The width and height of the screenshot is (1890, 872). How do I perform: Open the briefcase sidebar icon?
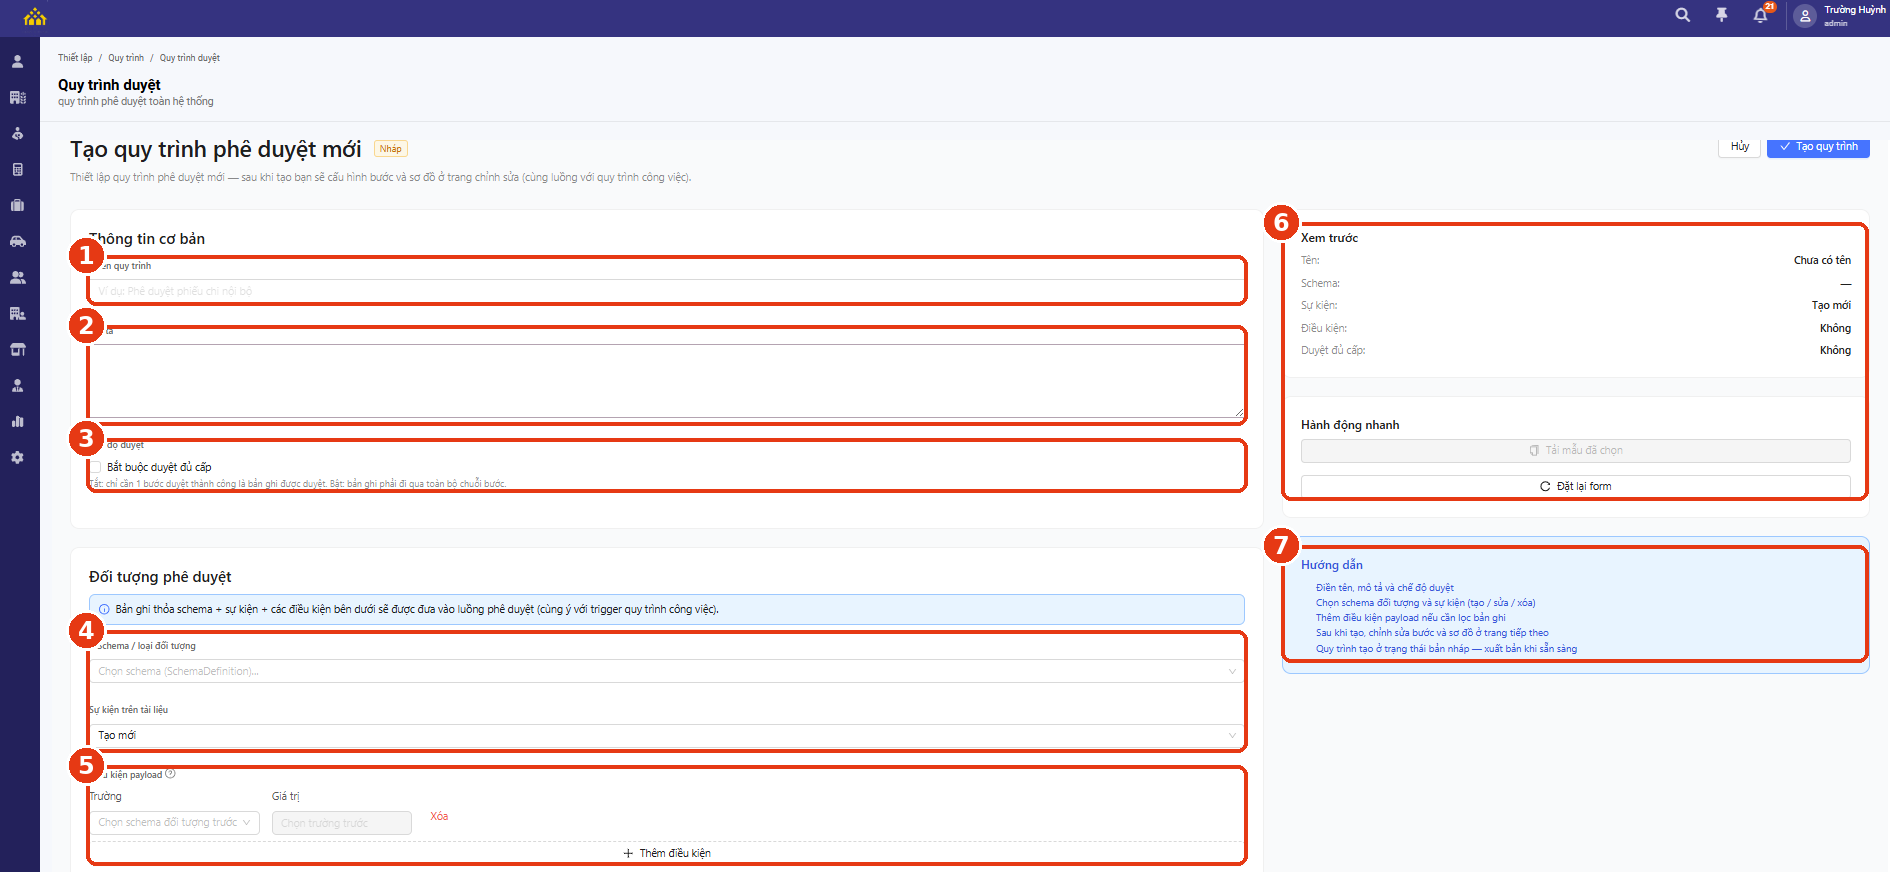[x=17, y=206]
